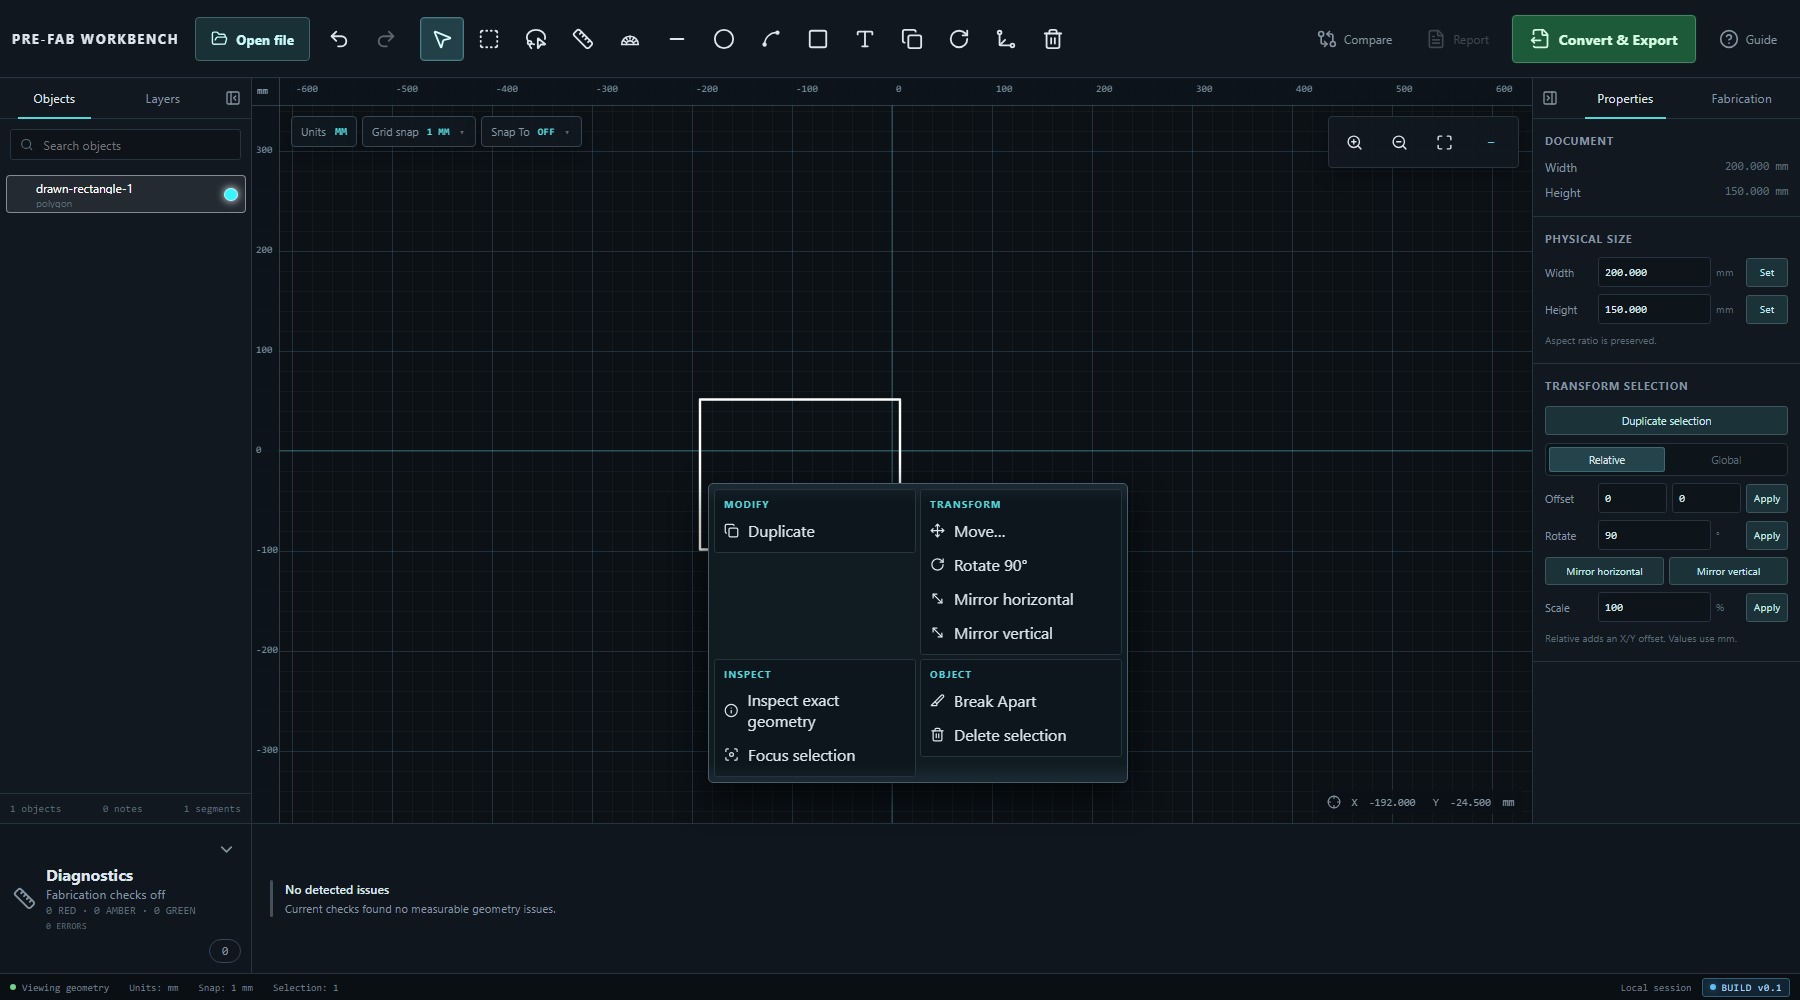Click the Convert & Export button
This screenshot has width=1800, height=1000.
pos(1603,39)
